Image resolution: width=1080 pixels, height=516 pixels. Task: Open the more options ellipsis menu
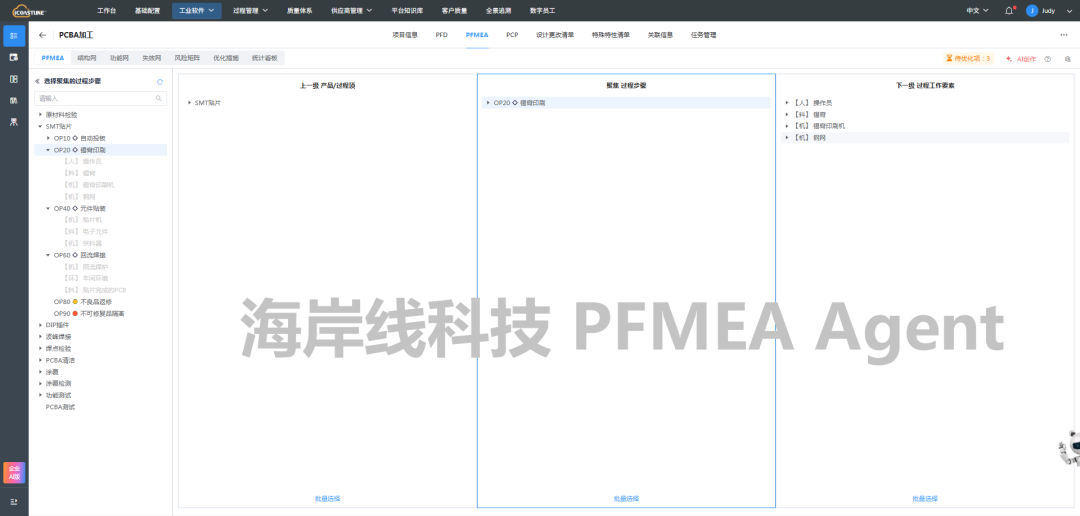click(1063, 35)
